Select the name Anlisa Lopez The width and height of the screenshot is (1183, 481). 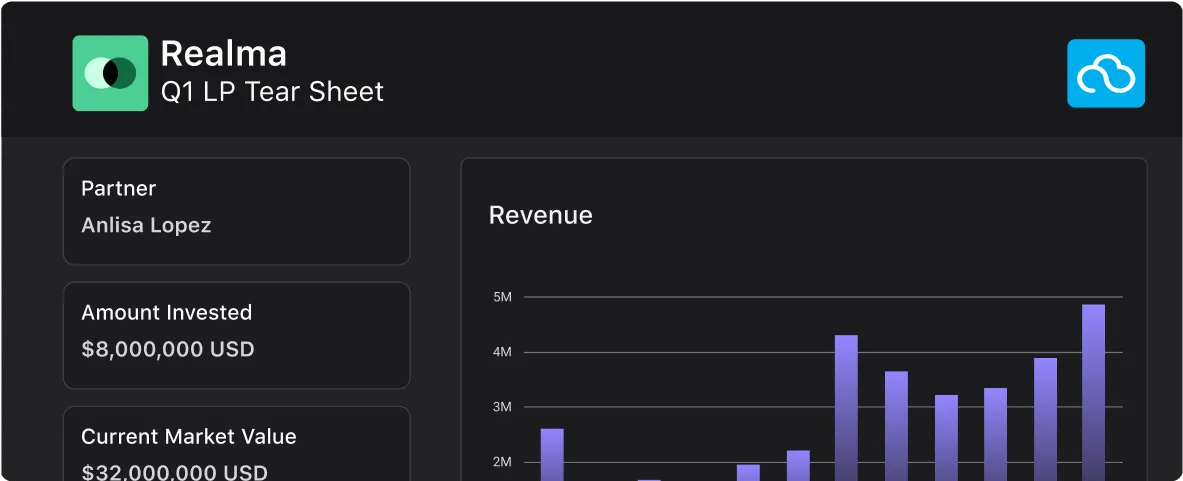[x=146, y=225]
